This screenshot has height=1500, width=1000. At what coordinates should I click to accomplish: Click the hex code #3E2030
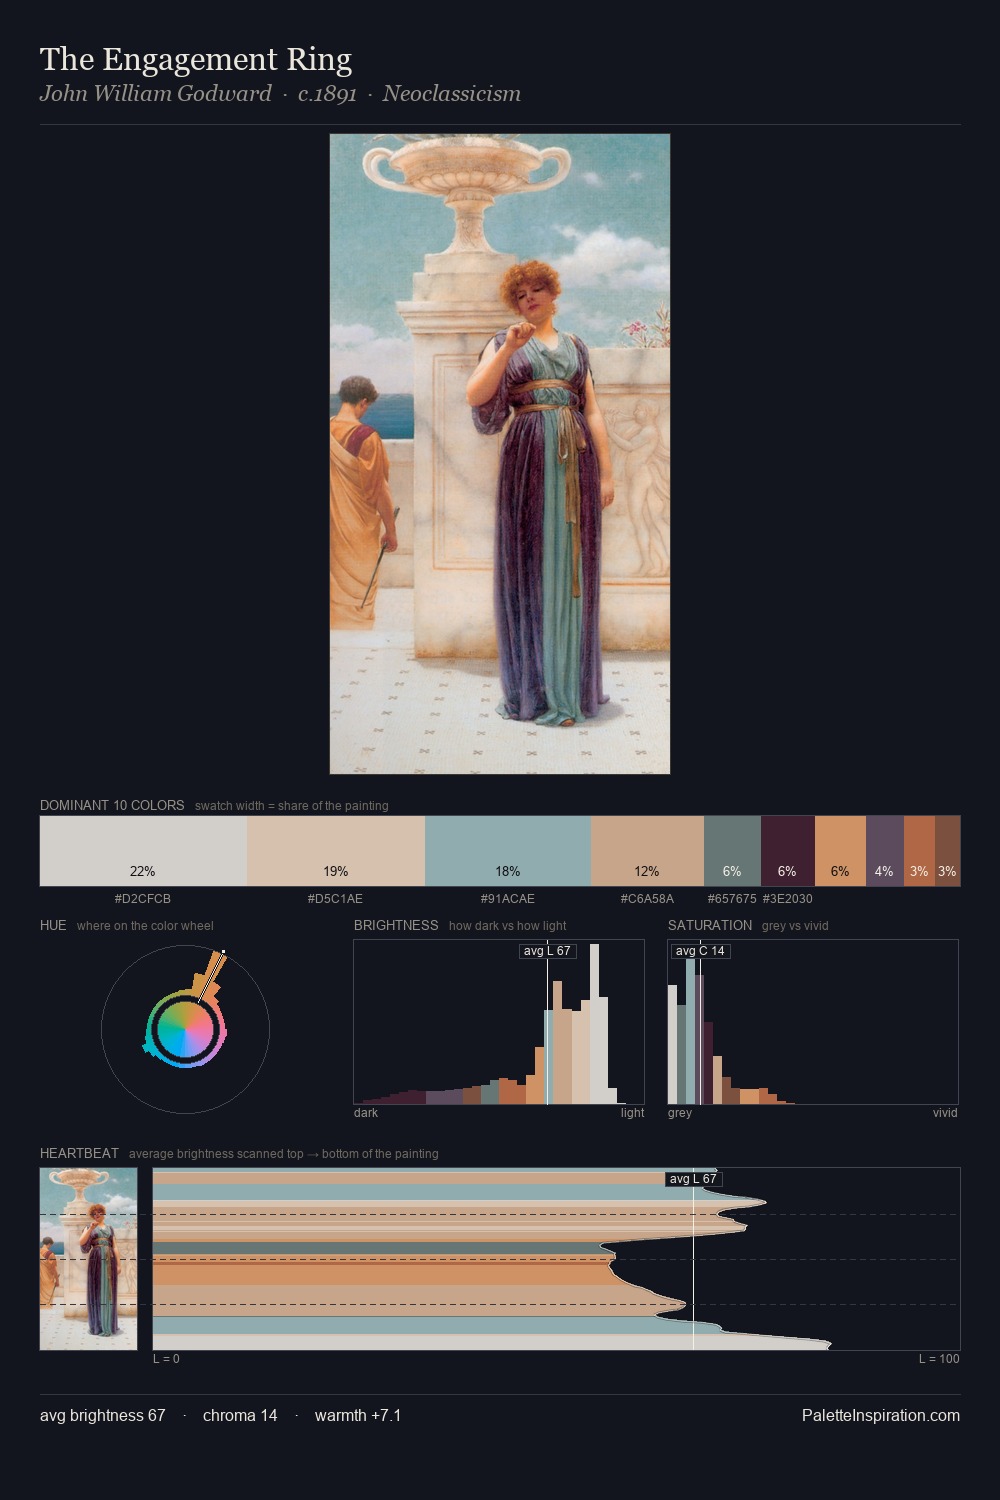[x=788, y=899]
